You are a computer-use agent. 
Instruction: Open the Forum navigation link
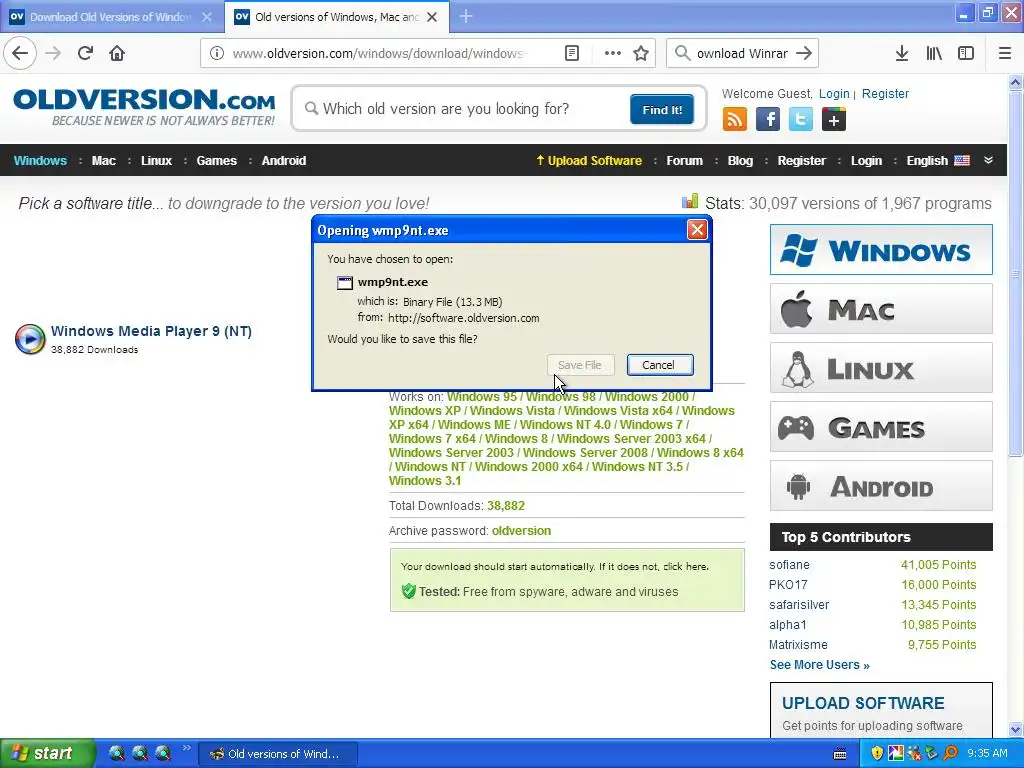pos(684,161)
